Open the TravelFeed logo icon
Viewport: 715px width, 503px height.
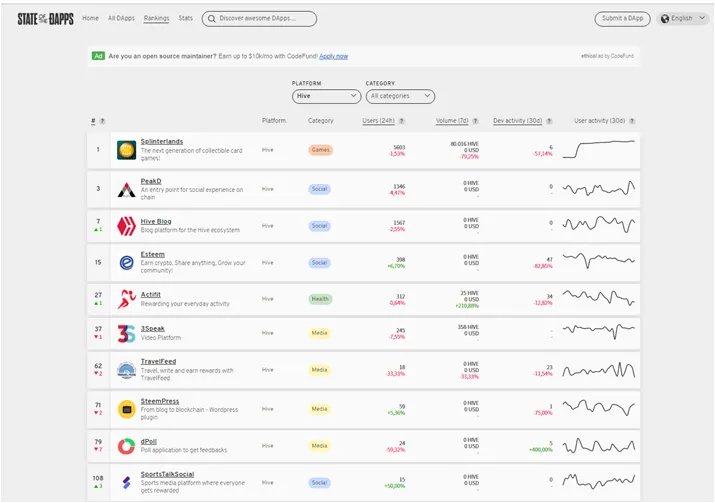(x=126, y=370)
